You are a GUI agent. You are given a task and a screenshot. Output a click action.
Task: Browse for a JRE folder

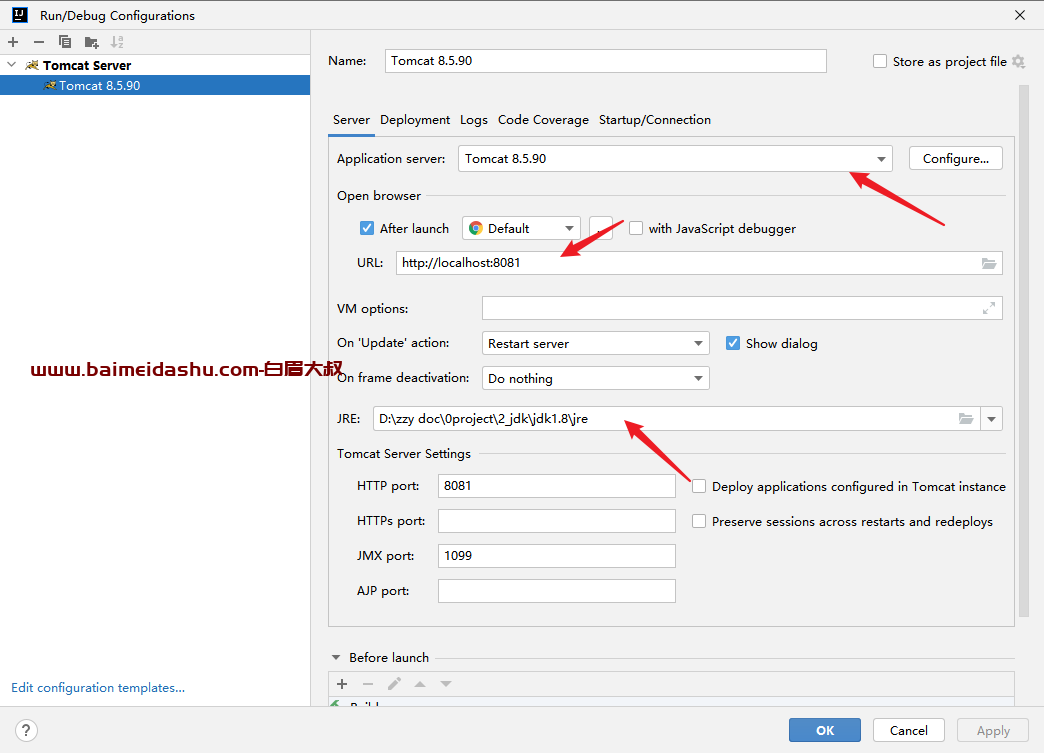click(x=965, y=419)
